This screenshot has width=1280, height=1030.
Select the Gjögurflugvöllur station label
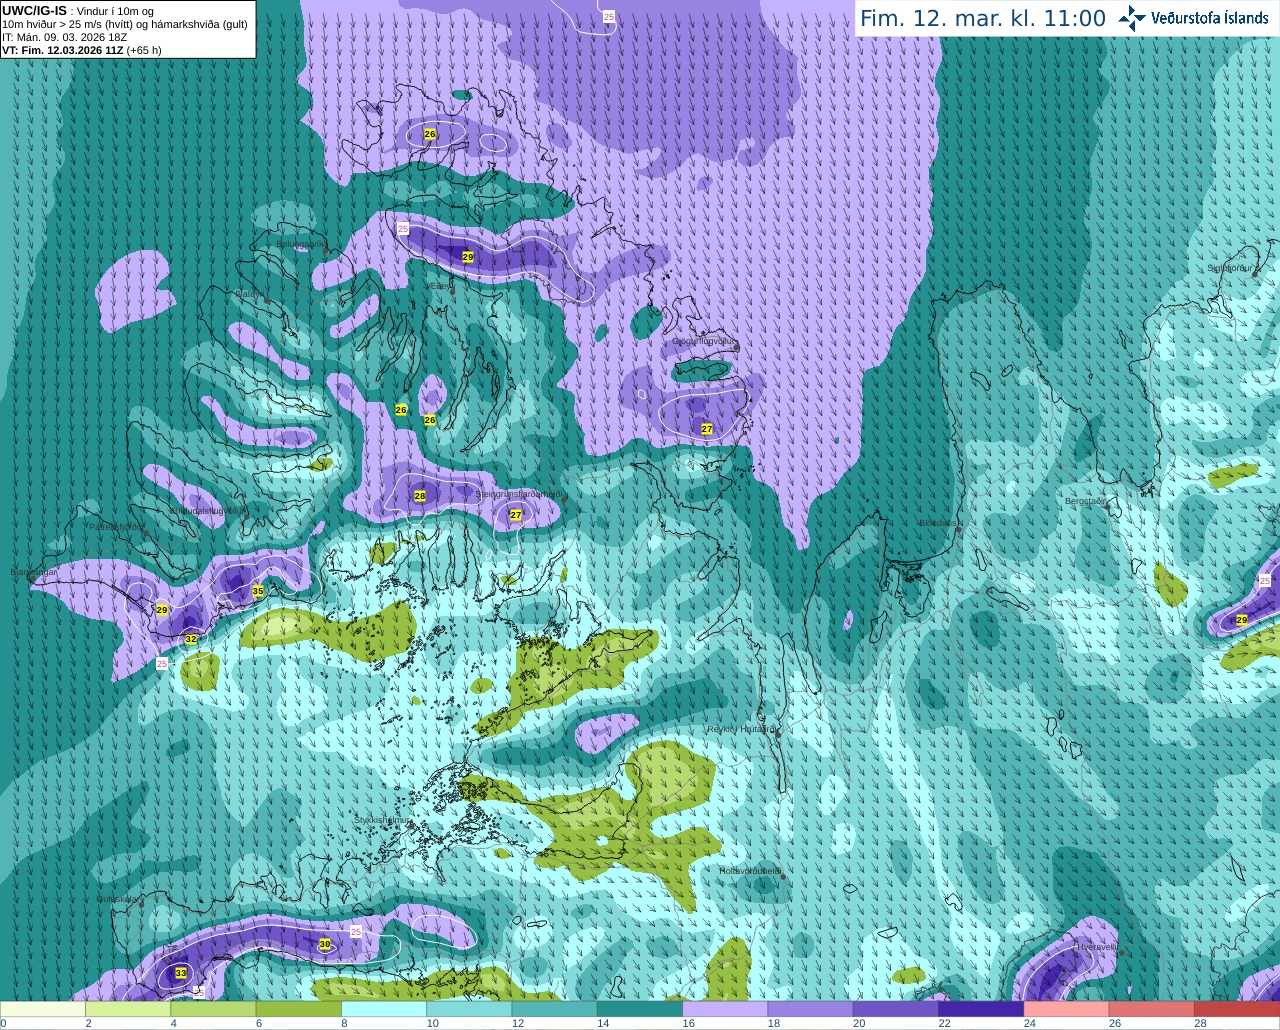[x=704, y=341]
